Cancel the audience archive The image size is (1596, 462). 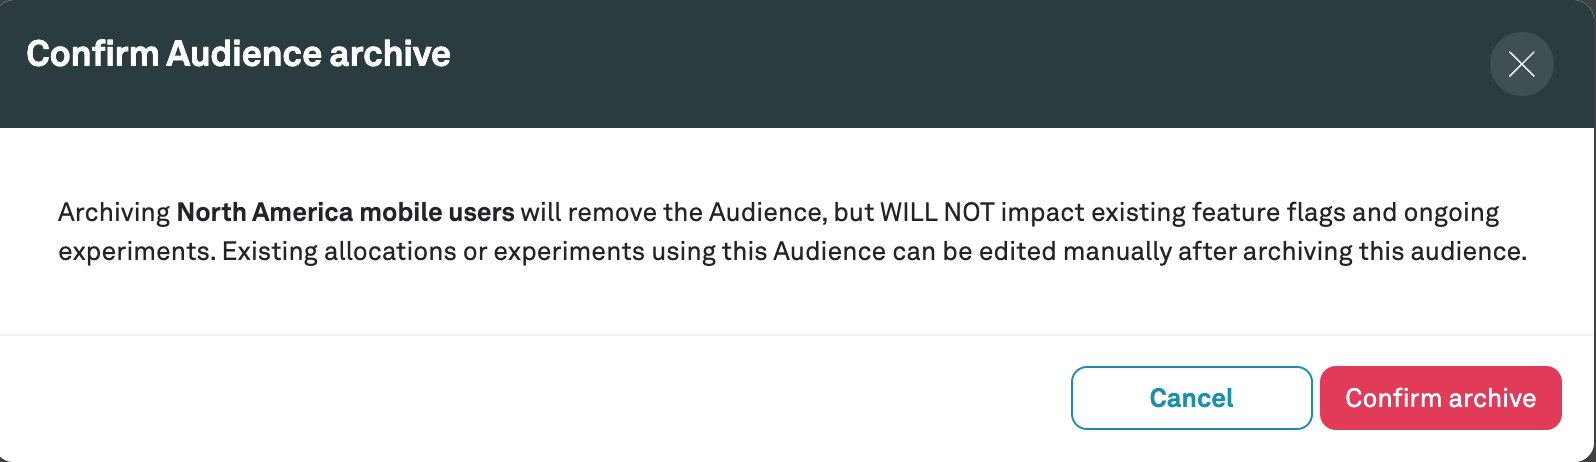tap(1191, 398)
